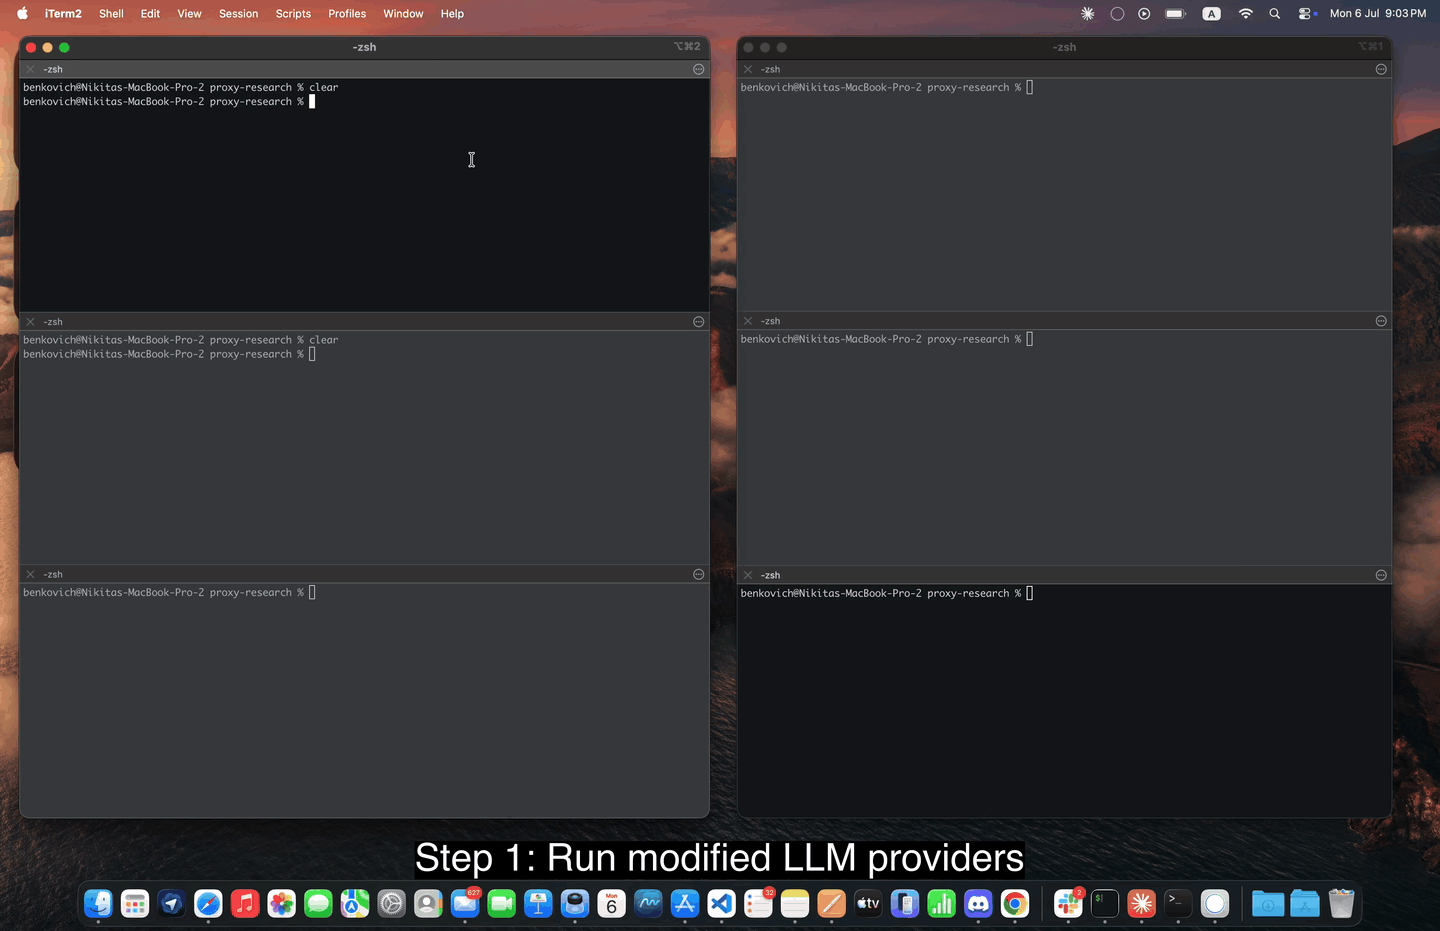1440x931 pixels.
Task: Close the bottom pane in the left iTerm window
Action: [30, 575]
